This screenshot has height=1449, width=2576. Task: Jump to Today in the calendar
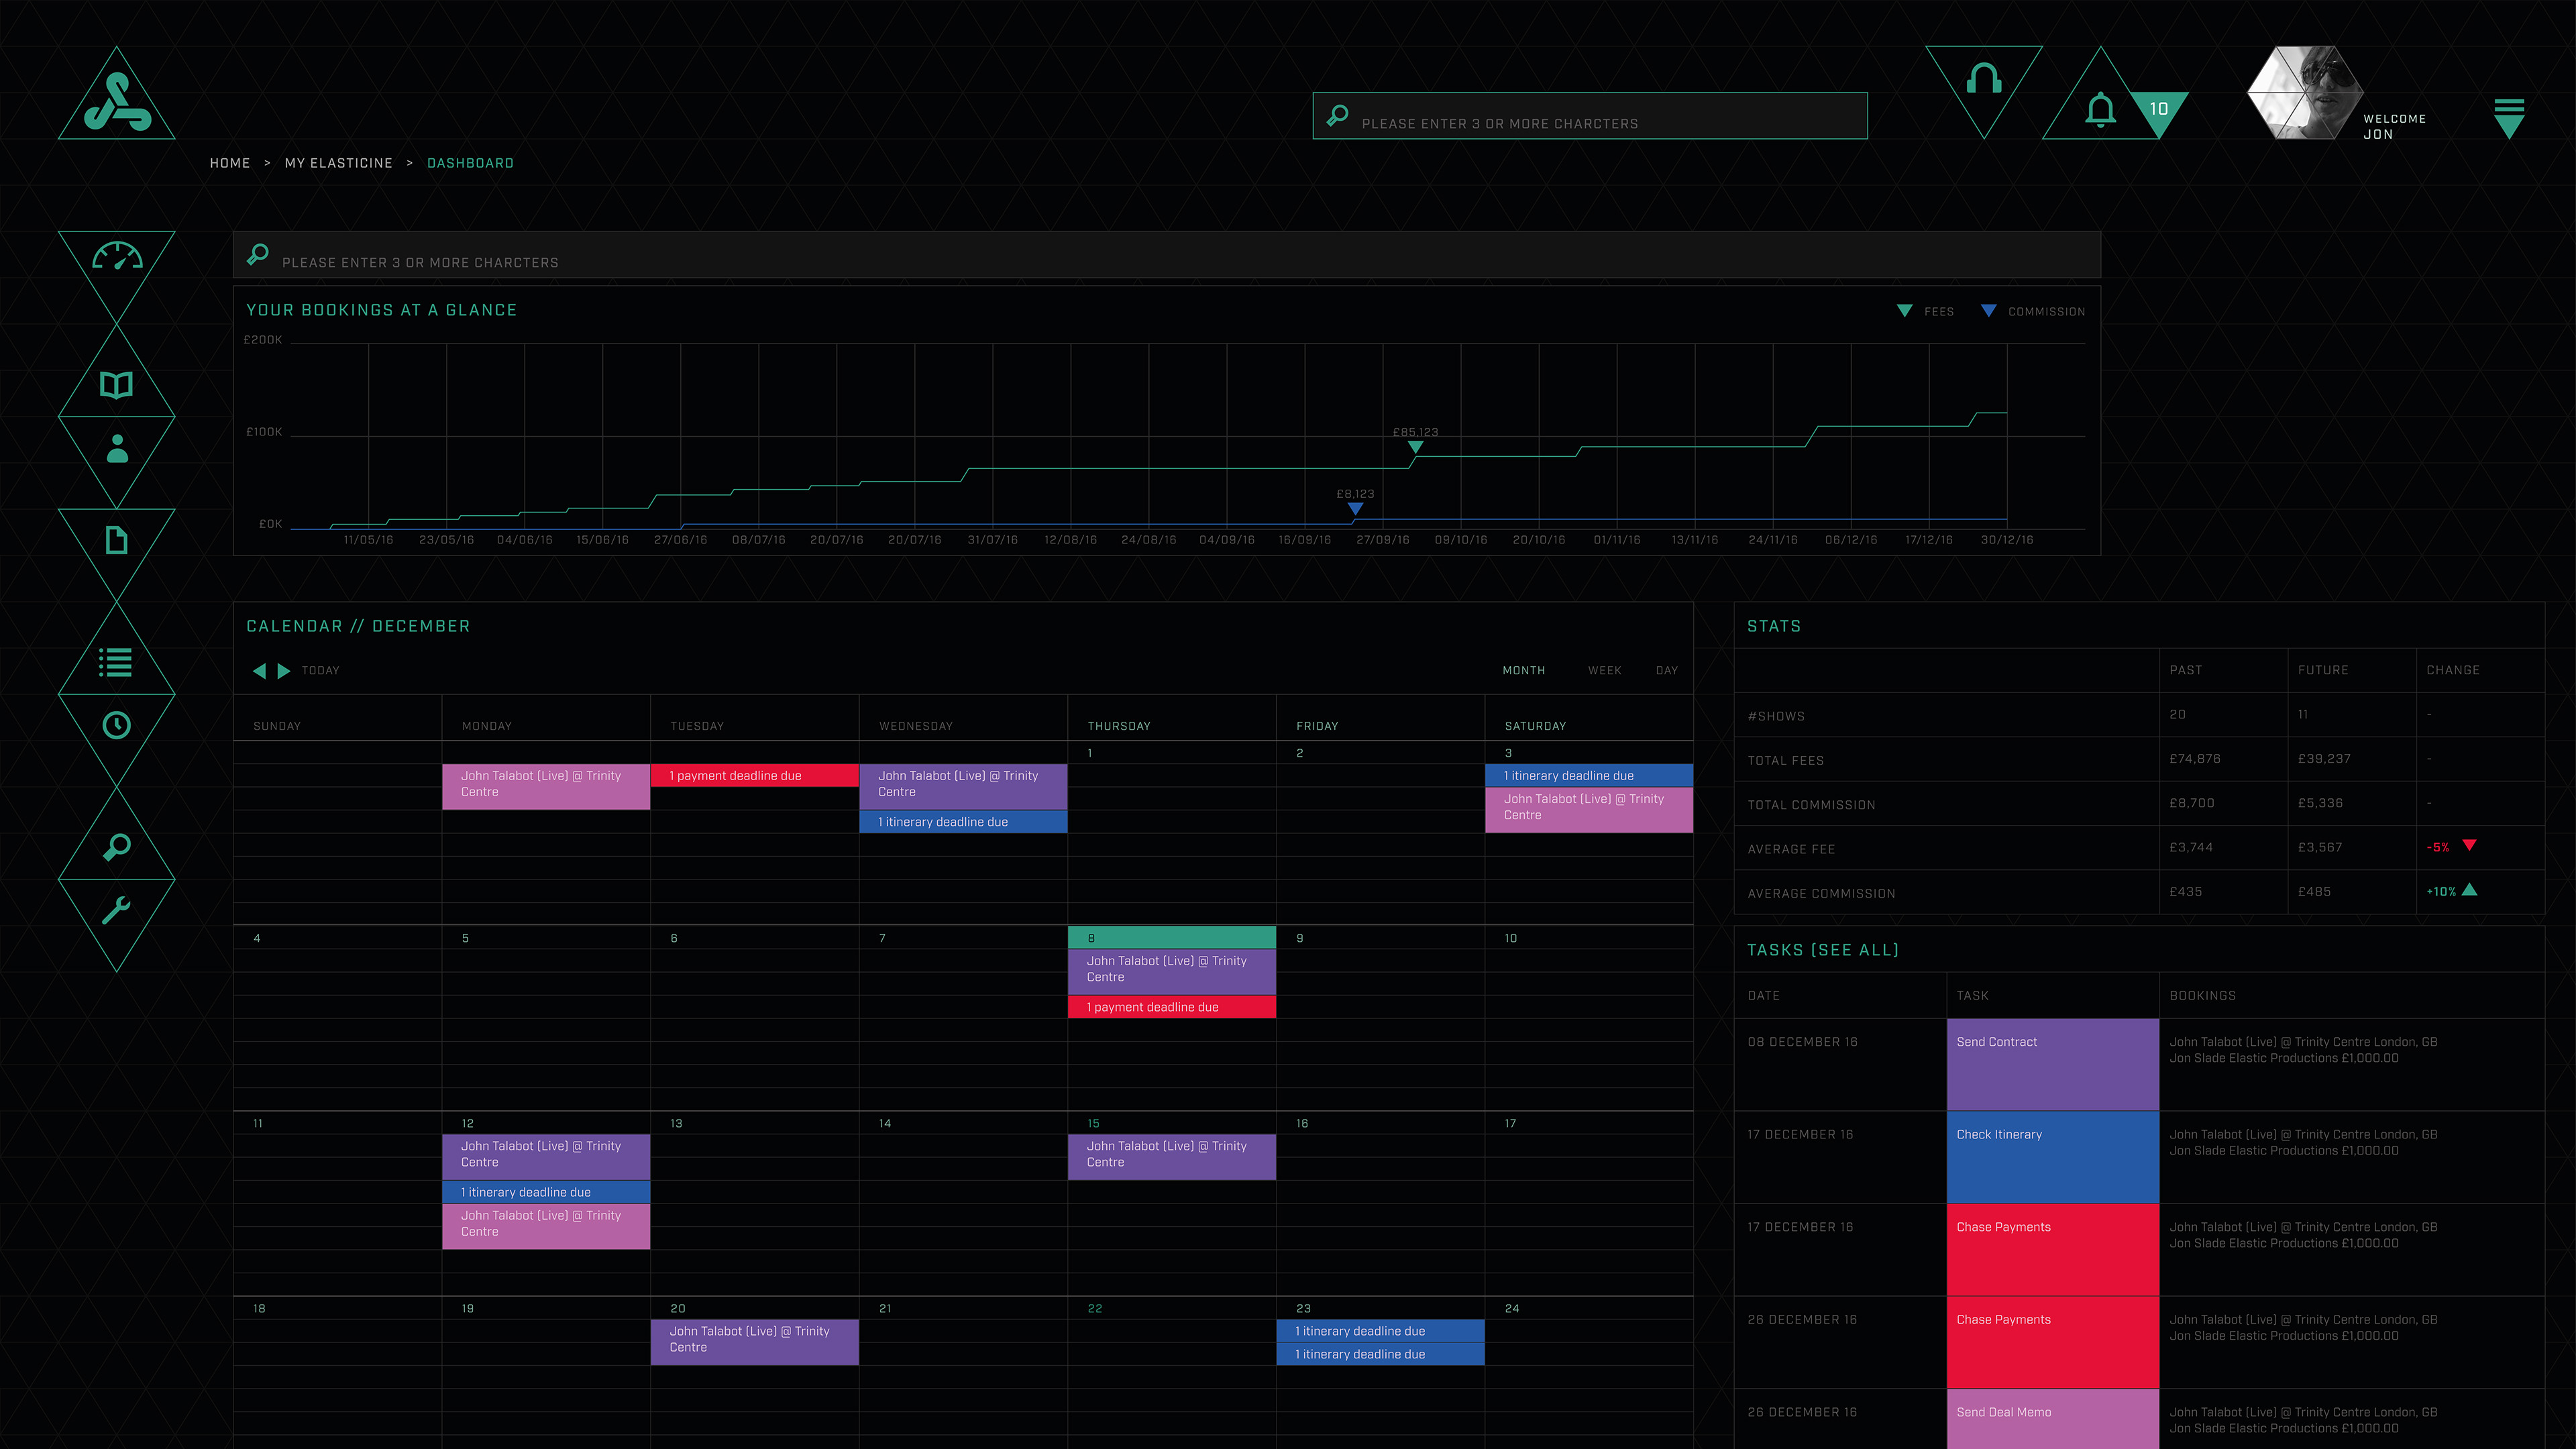coord(321,671)
